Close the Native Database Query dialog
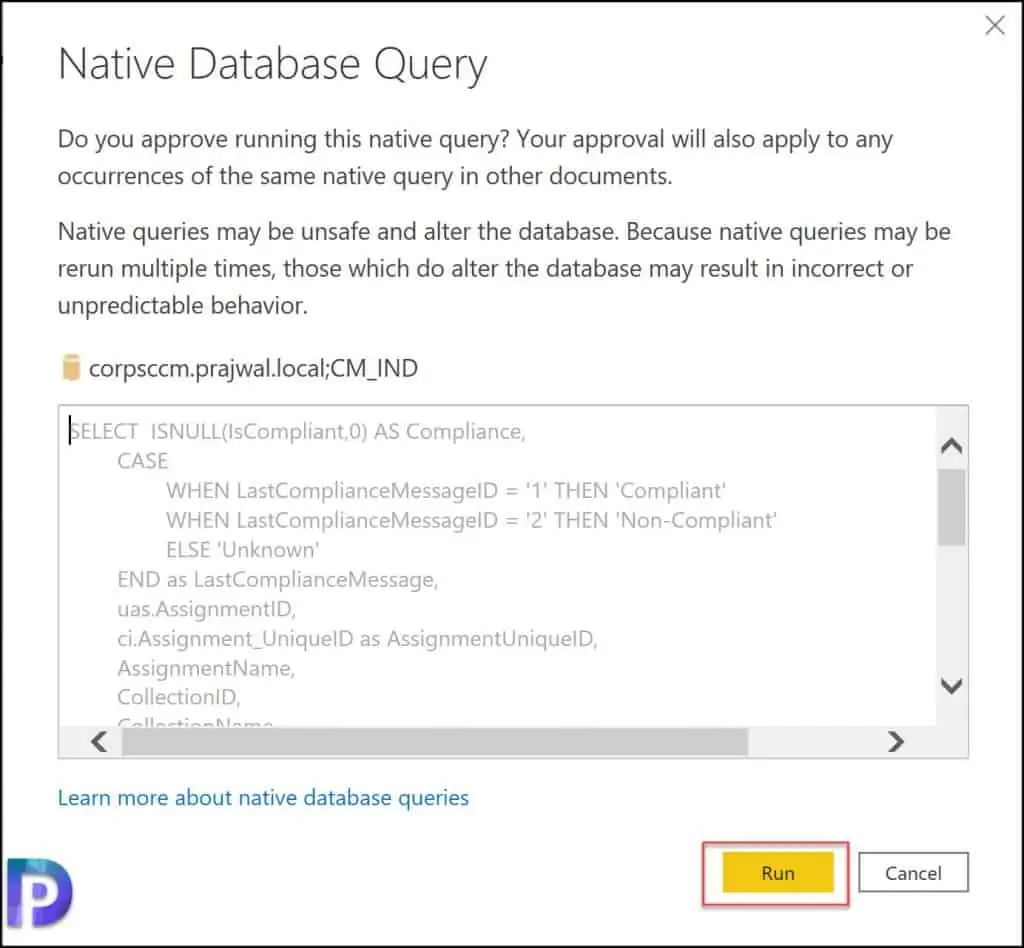Viewport: 1024px width, 948px height. click(x=995, y=25)
